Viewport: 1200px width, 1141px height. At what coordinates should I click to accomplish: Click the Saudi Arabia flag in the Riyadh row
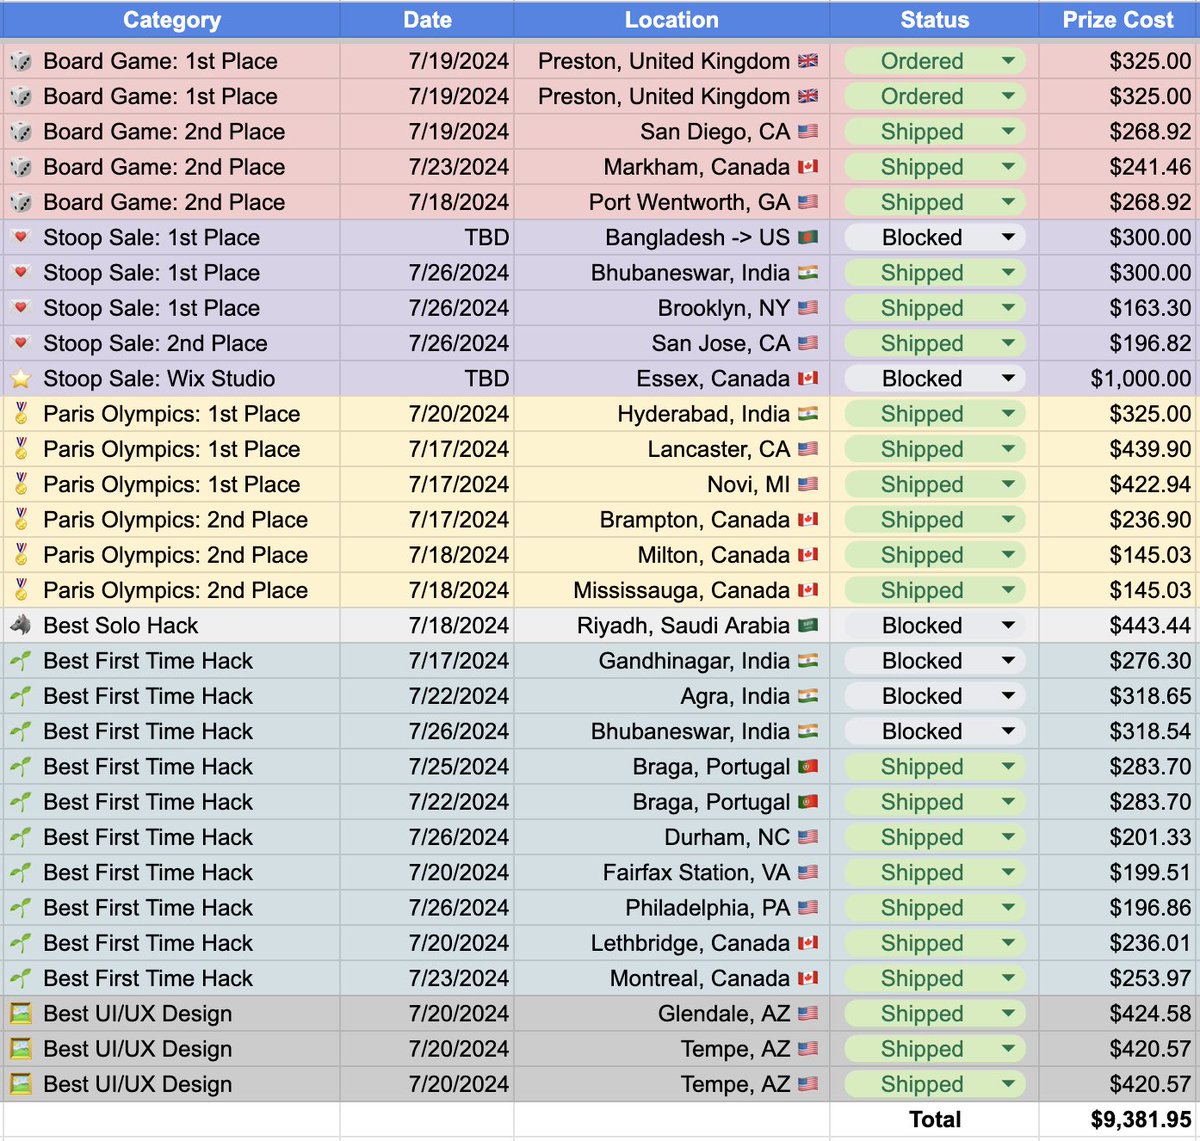click(x=808, y=626)
